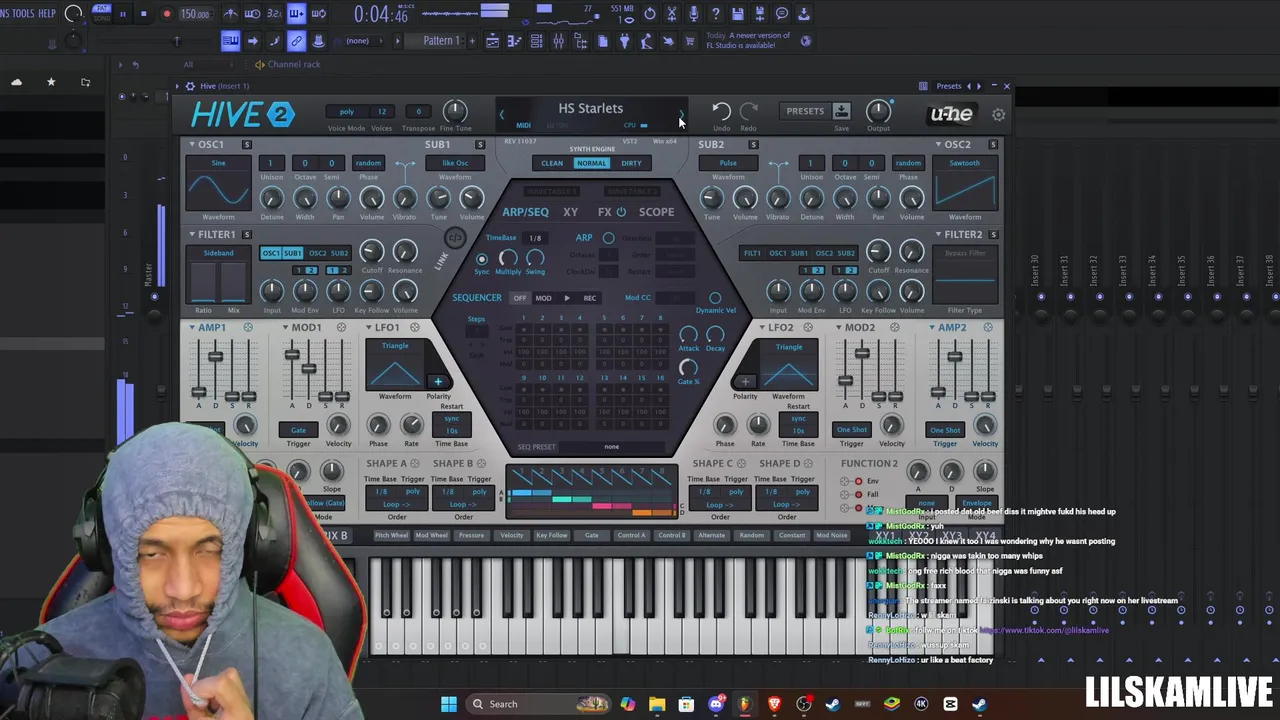Open the playlist view icon
This screenshot has height=720, width=1280.
492,41
